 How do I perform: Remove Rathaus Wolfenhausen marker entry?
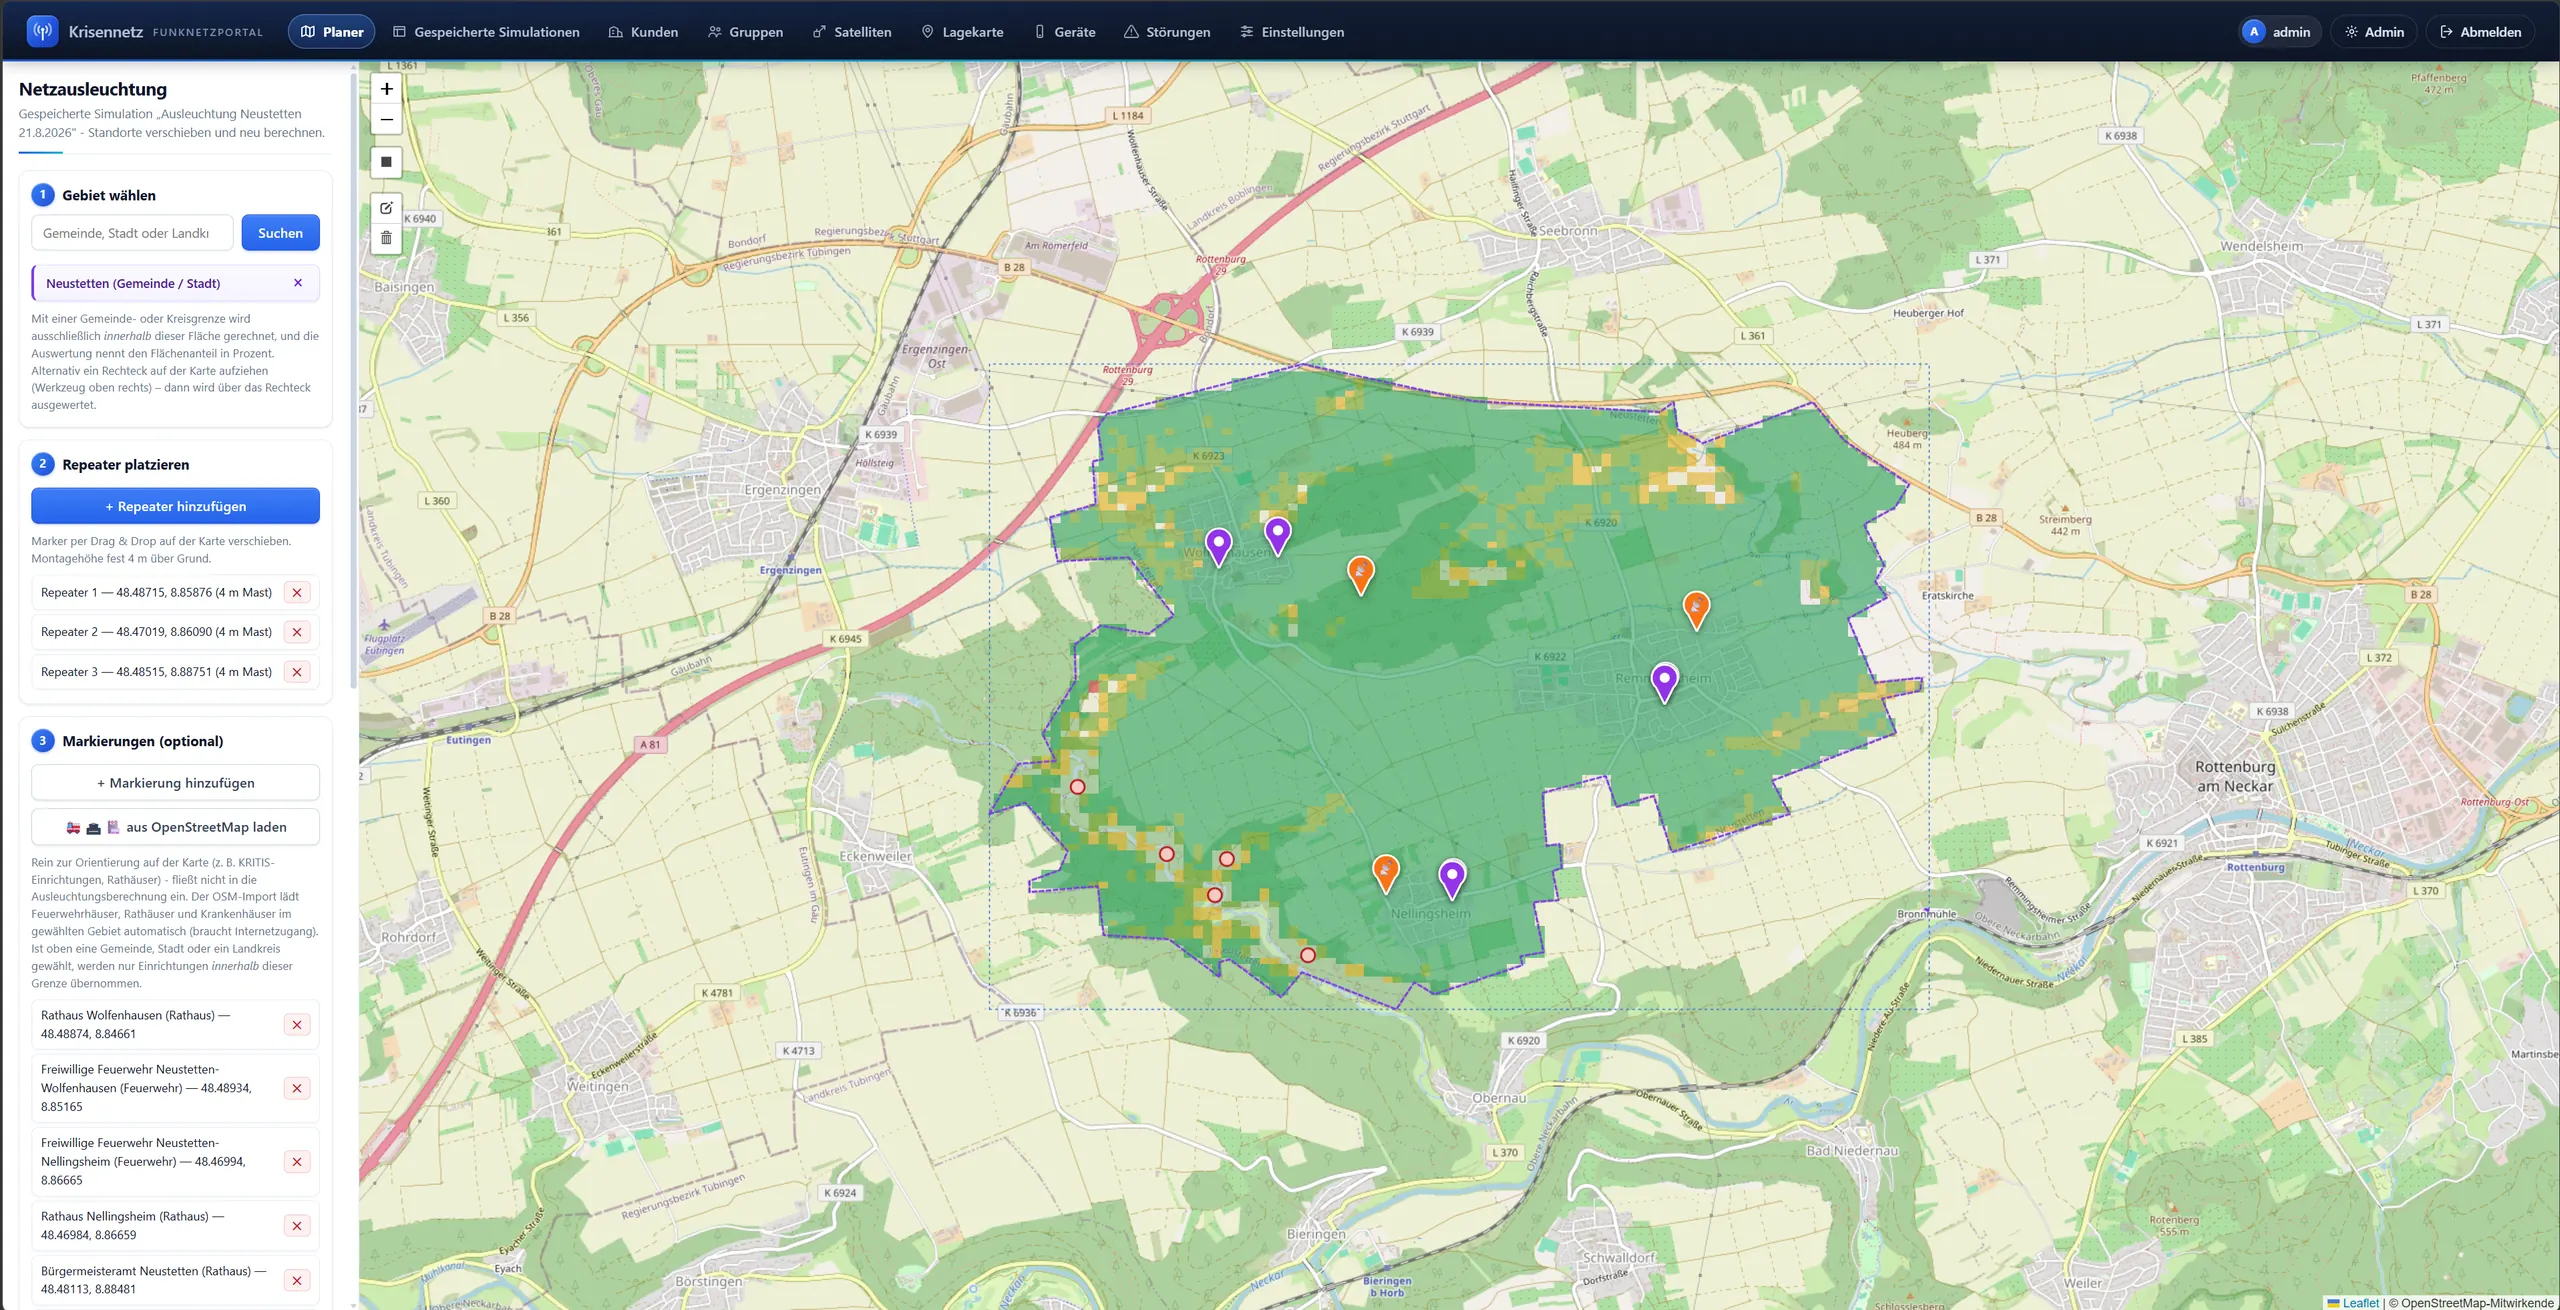point(297,1025)
